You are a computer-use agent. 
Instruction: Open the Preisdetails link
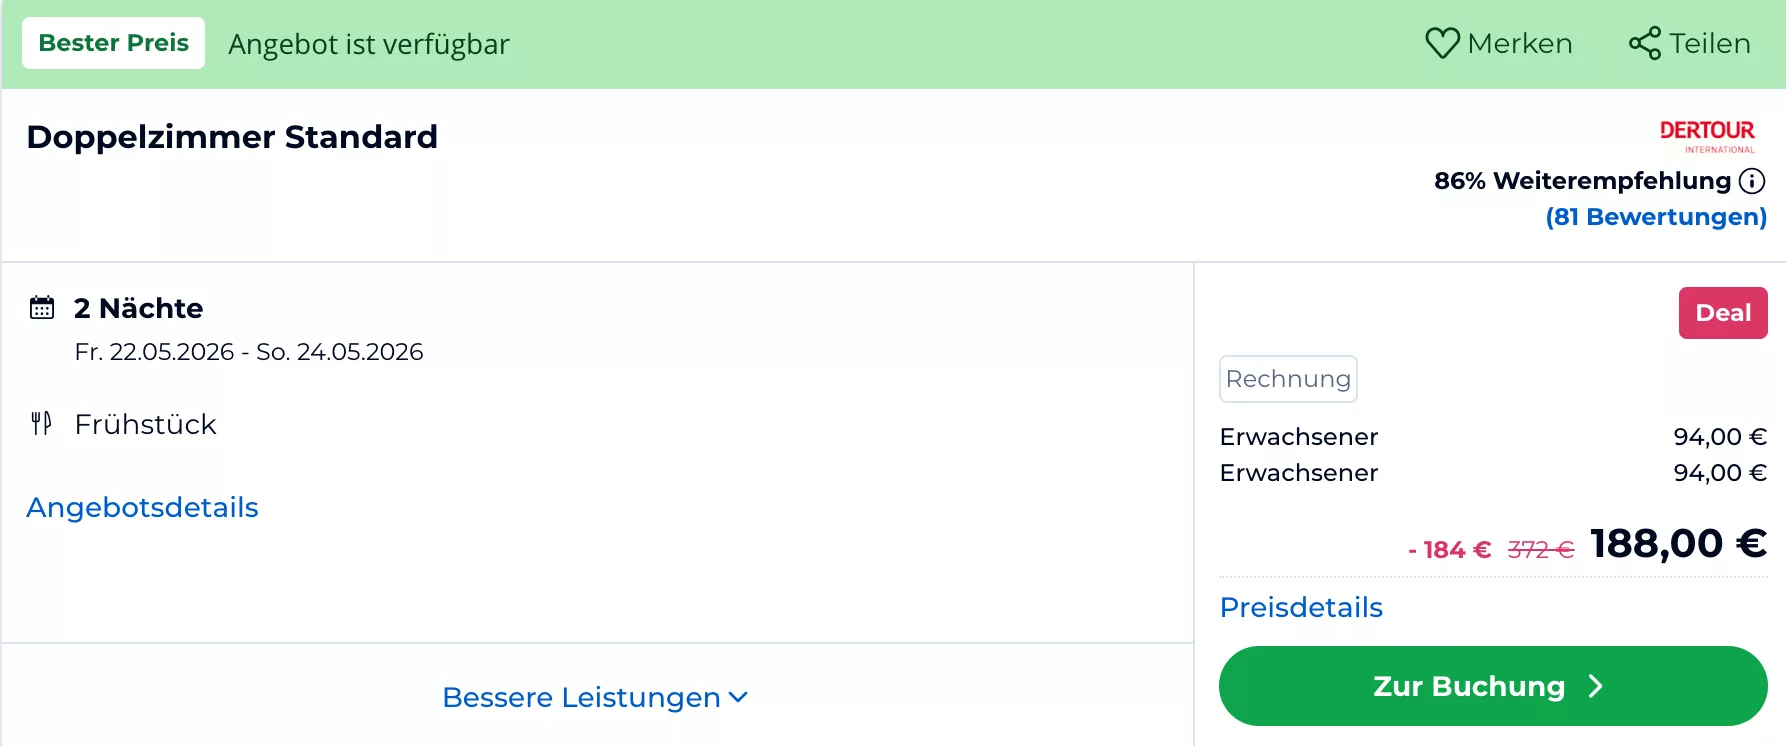[x=1301, y=607]
